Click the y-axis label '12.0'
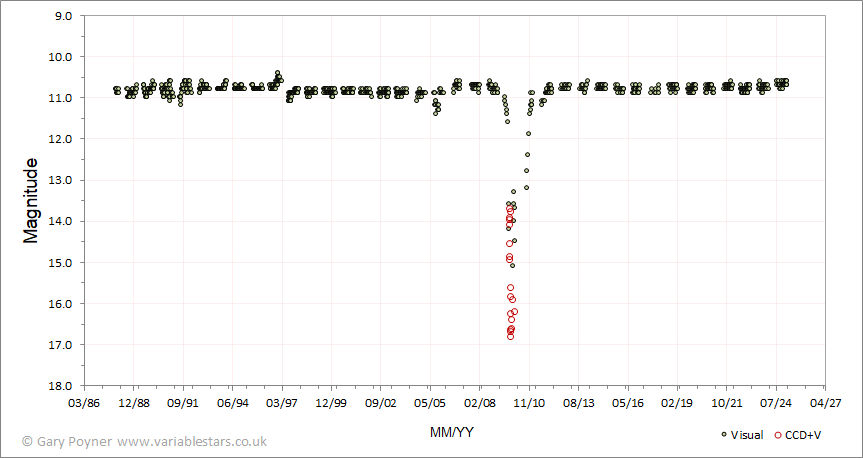 click(63, 139)
